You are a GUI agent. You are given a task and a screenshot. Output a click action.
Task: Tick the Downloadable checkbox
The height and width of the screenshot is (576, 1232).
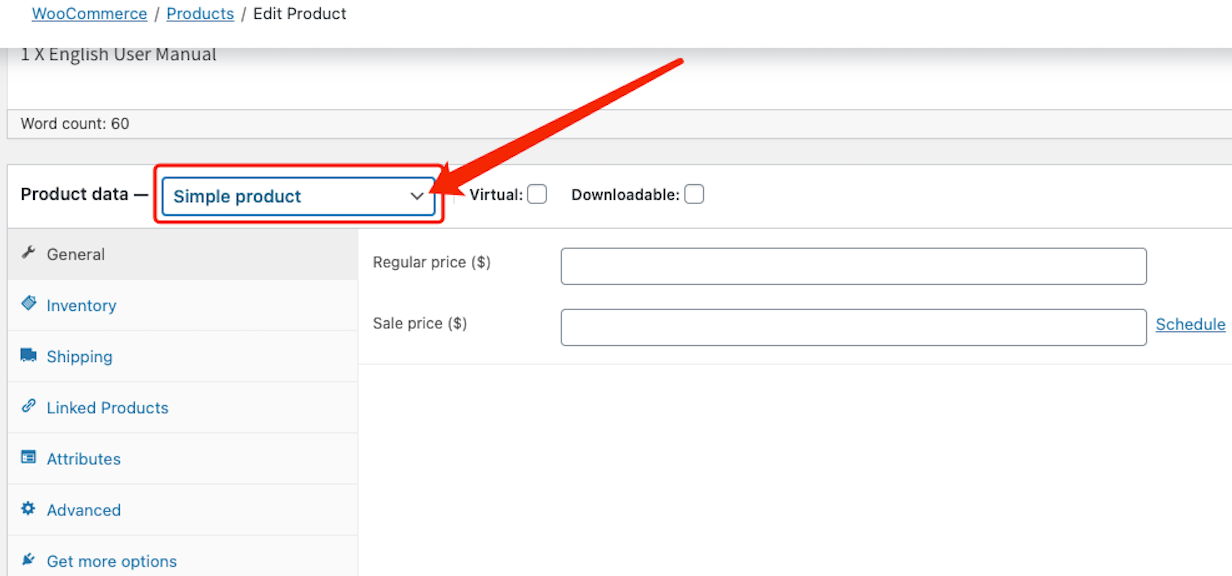click(x=694, y=194)
